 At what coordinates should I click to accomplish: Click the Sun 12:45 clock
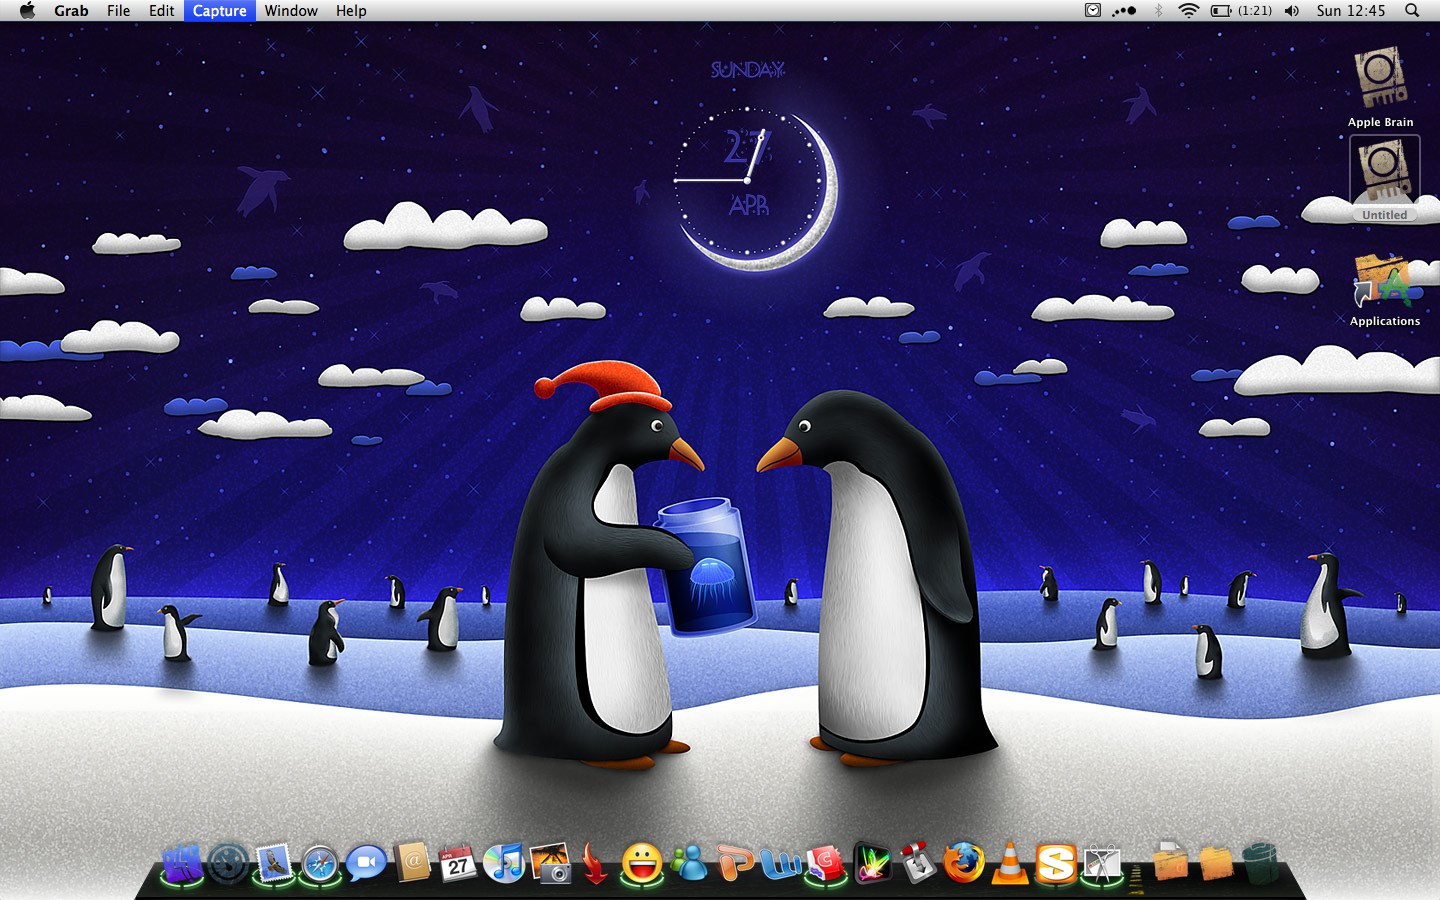(1351, 11)
